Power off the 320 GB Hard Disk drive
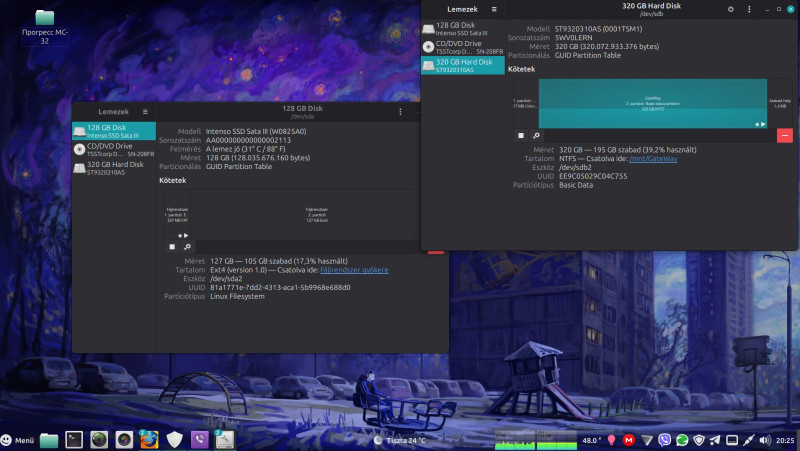 tap(731, 9)
